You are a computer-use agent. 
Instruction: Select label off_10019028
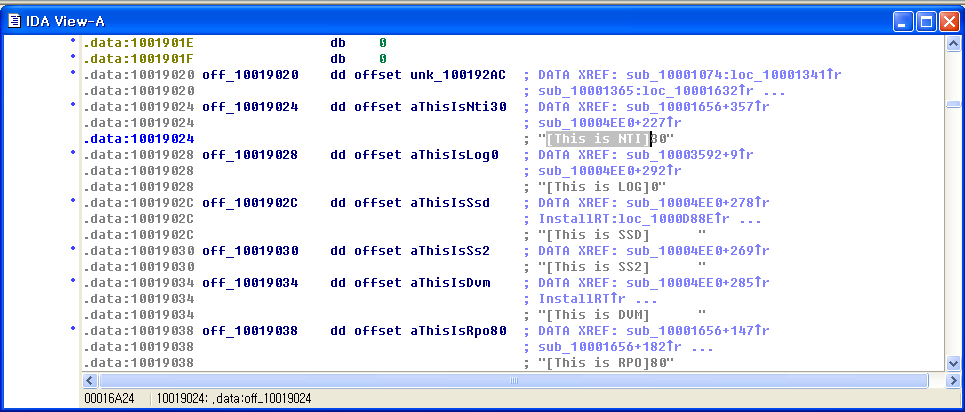250,155
